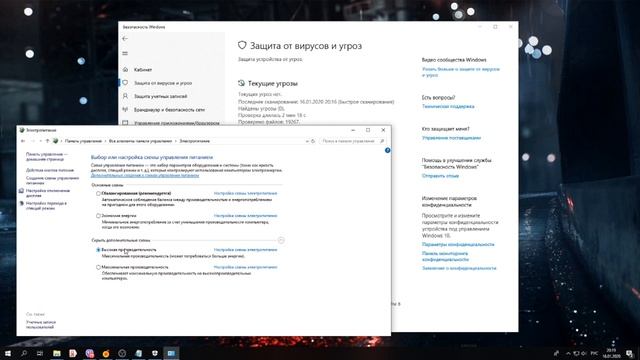The height and width of the screenshot is (360, 640).
Task: Click help question mark in power options
Action: pos(387,151)
